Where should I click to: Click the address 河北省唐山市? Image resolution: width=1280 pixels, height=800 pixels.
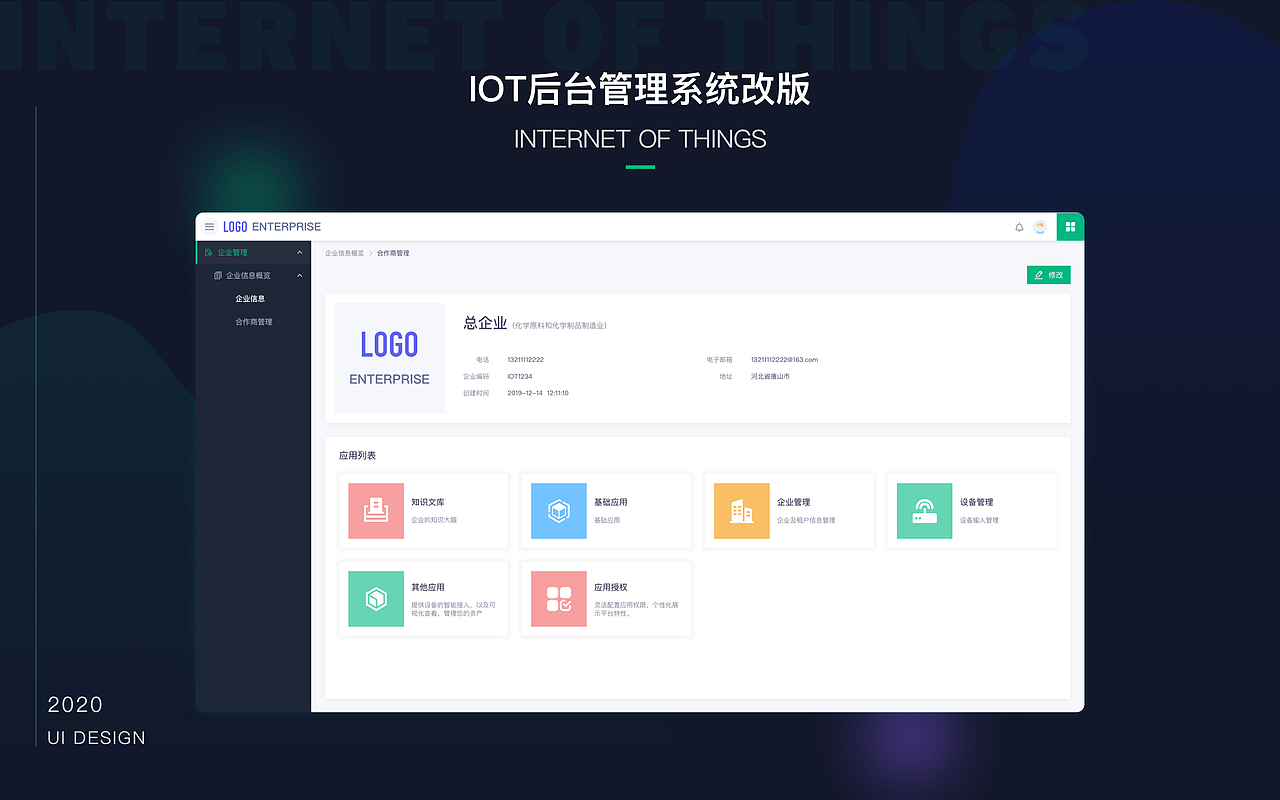pyautogui.click(x=771, y=377)
